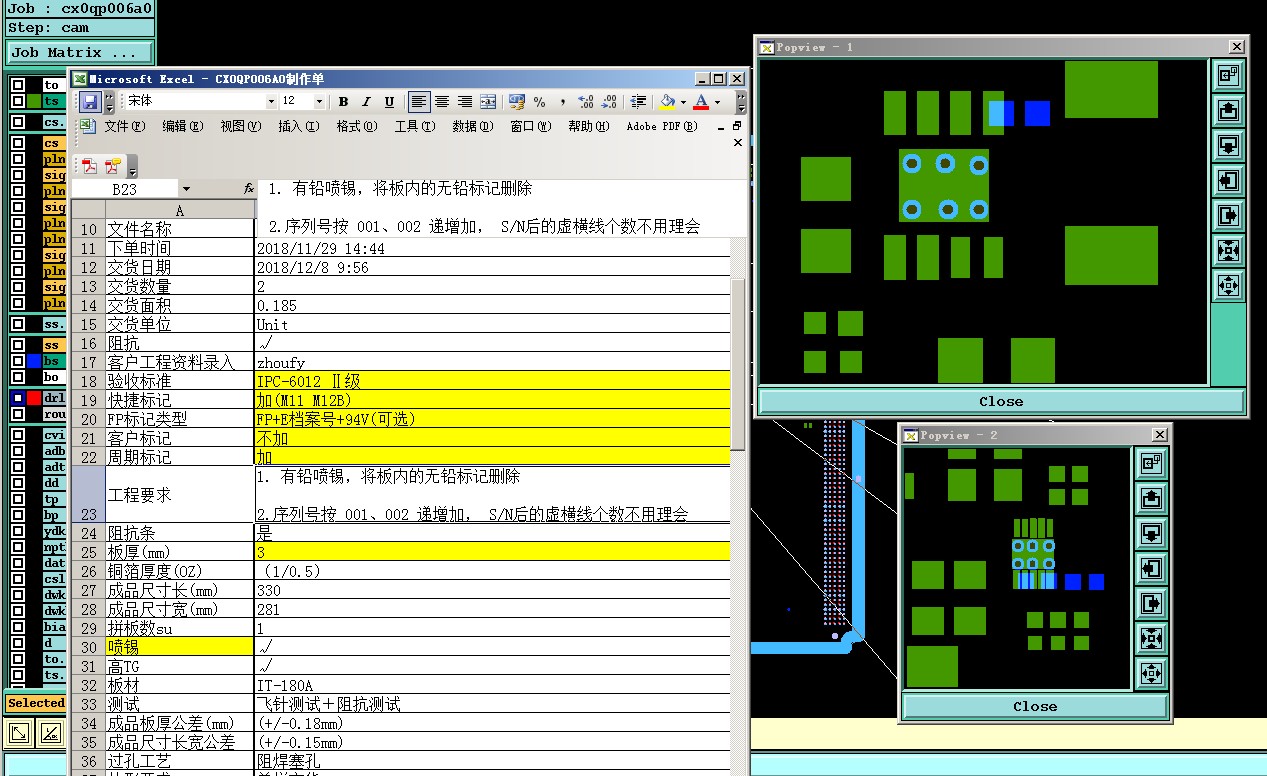Click the first Adobe PDF convert icon

click(x=90, y=166)
